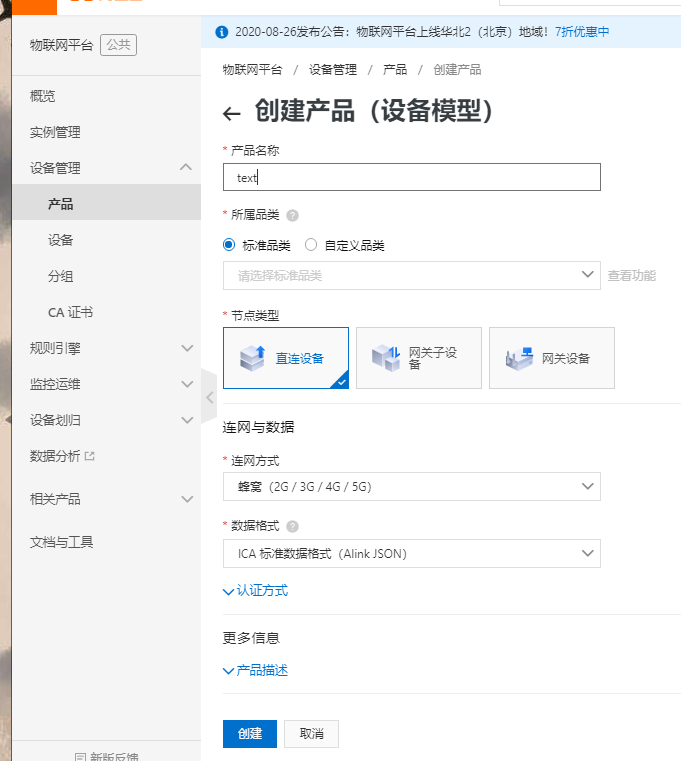681x761 pixels.
Task: Click 设备管理 breadcrumb link
Action: (x=333, y=70)
